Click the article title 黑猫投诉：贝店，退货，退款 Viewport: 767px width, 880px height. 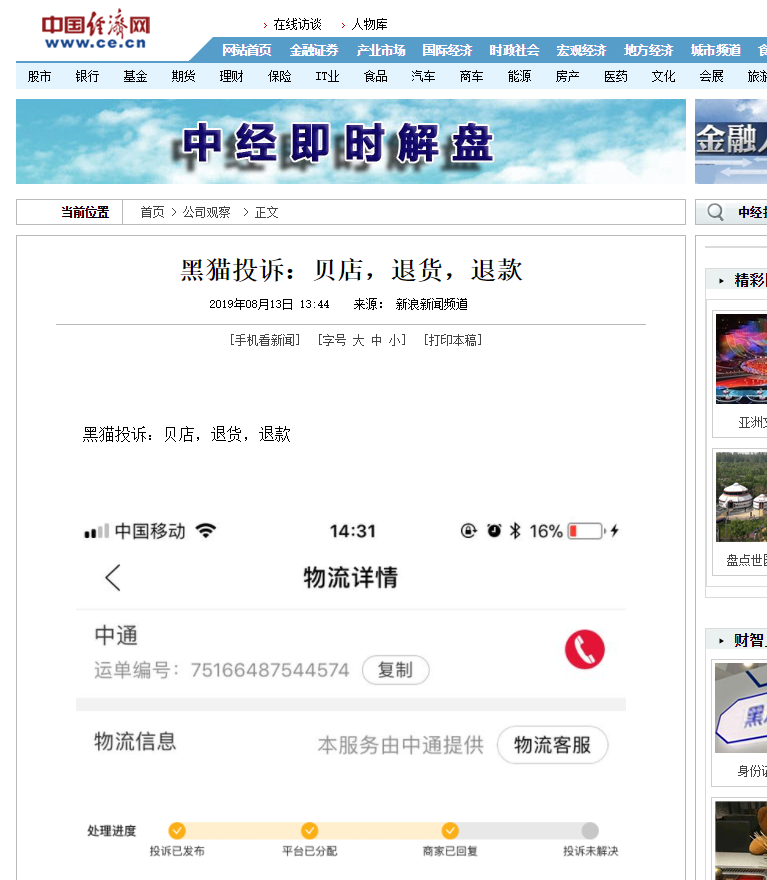[351, 270]
